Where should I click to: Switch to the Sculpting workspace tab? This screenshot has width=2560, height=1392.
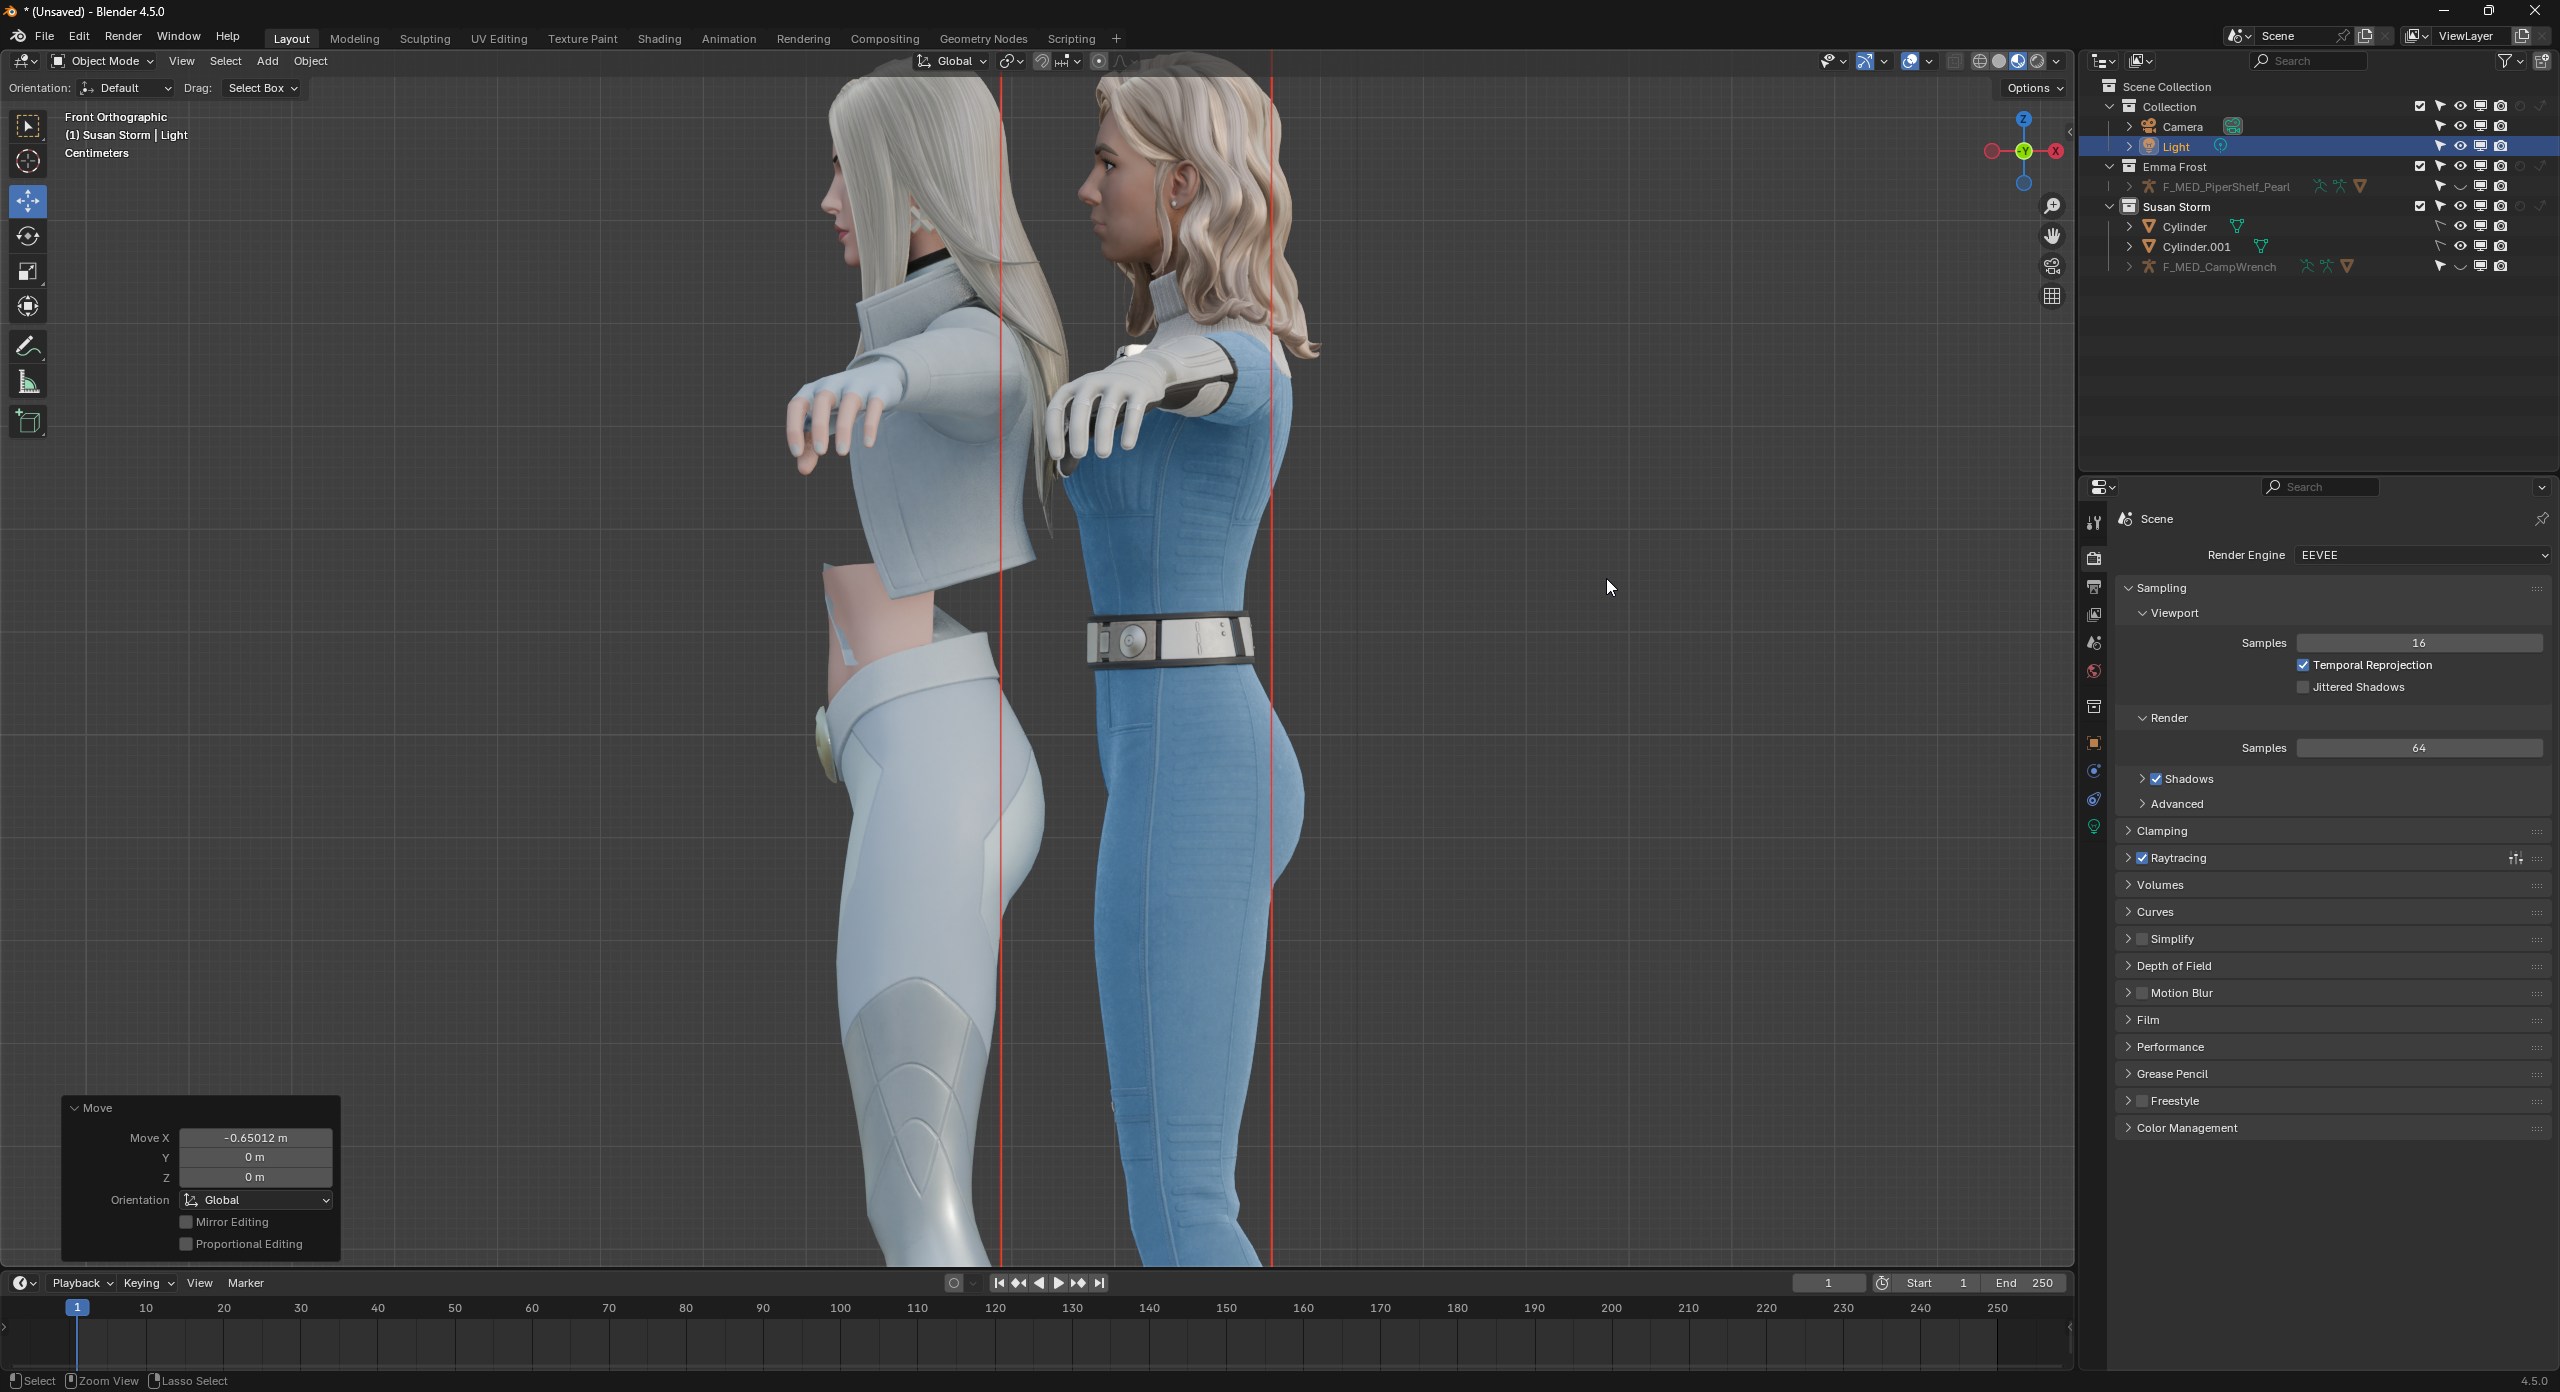(425, 39)
